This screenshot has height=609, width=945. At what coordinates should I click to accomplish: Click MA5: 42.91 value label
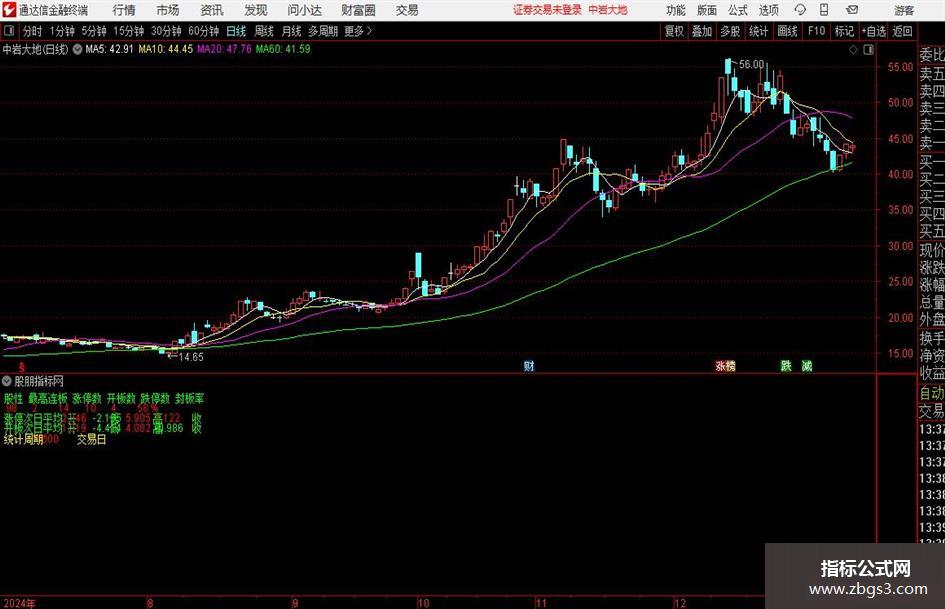(x=109, y=49)
